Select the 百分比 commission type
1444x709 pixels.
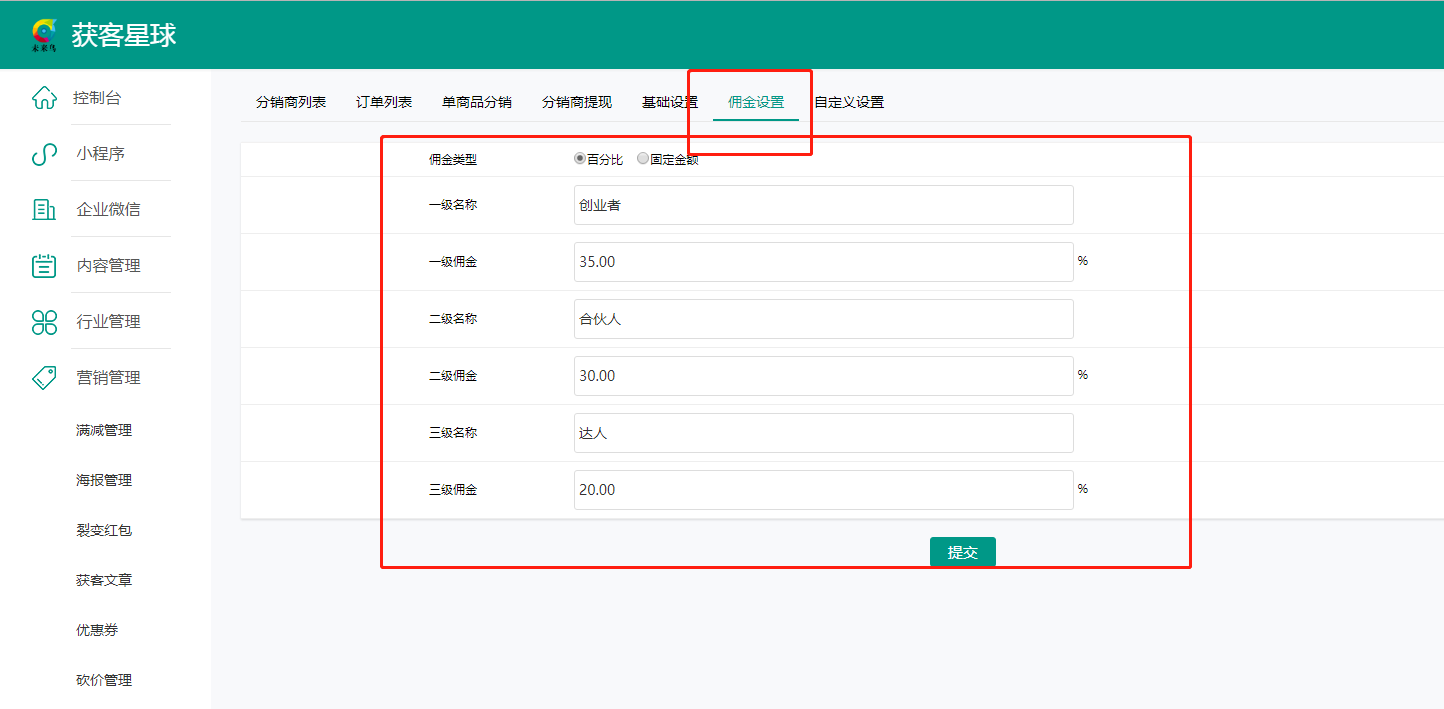[580, 159]
